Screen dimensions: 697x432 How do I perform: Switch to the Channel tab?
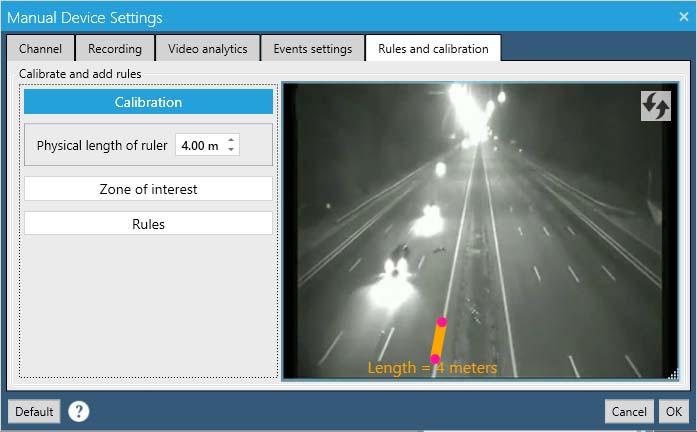40,48
